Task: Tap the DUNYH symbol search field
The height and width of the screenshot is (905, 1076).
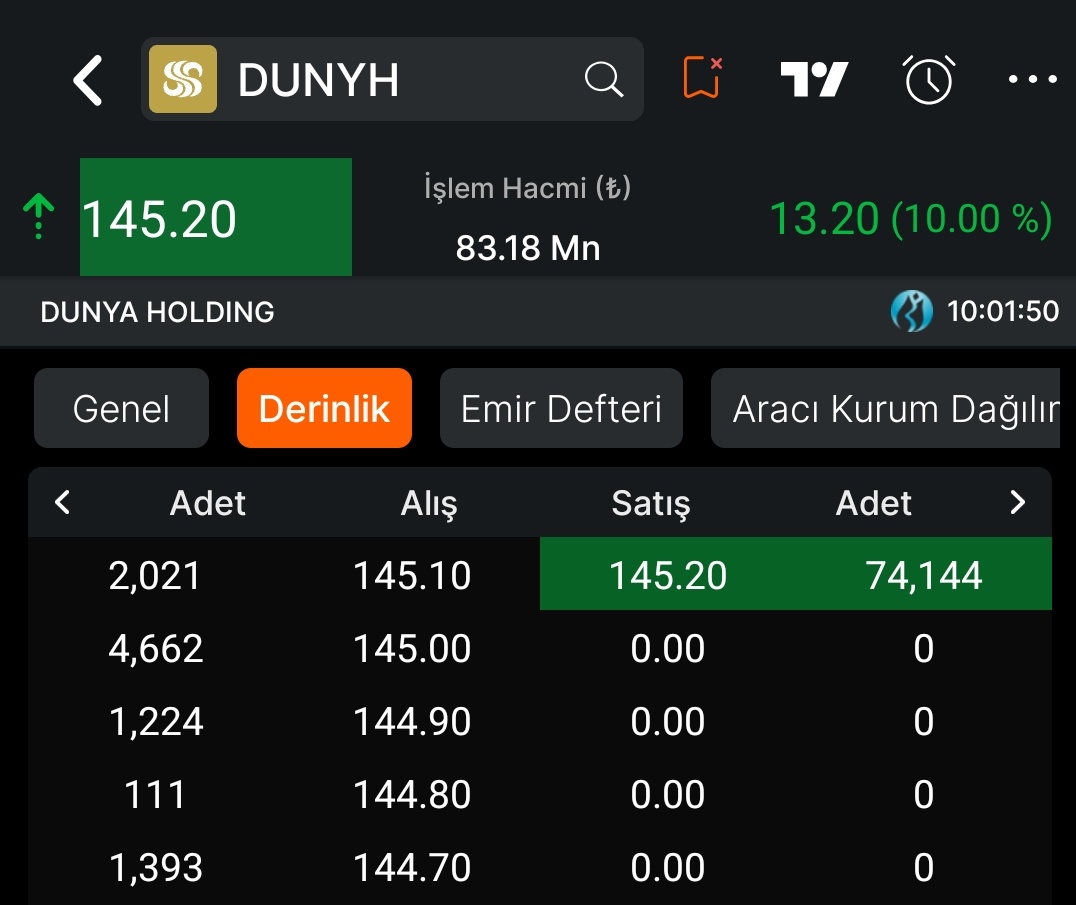Action: pos(393,79)
